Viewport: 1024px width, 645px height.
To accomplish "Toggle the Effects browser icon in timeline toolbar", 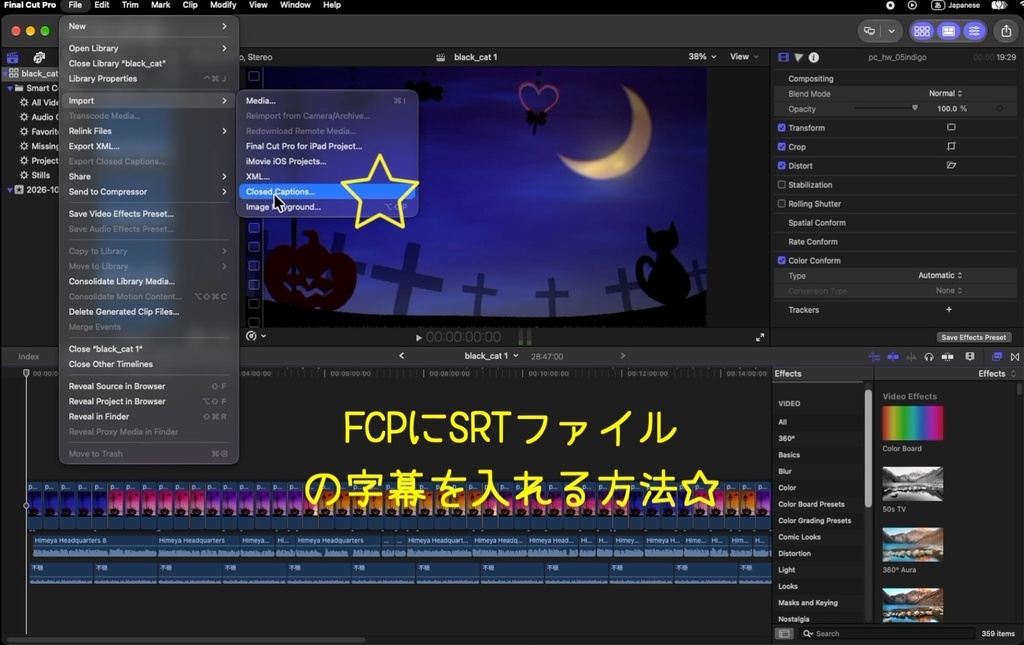I will pos(997,356).
